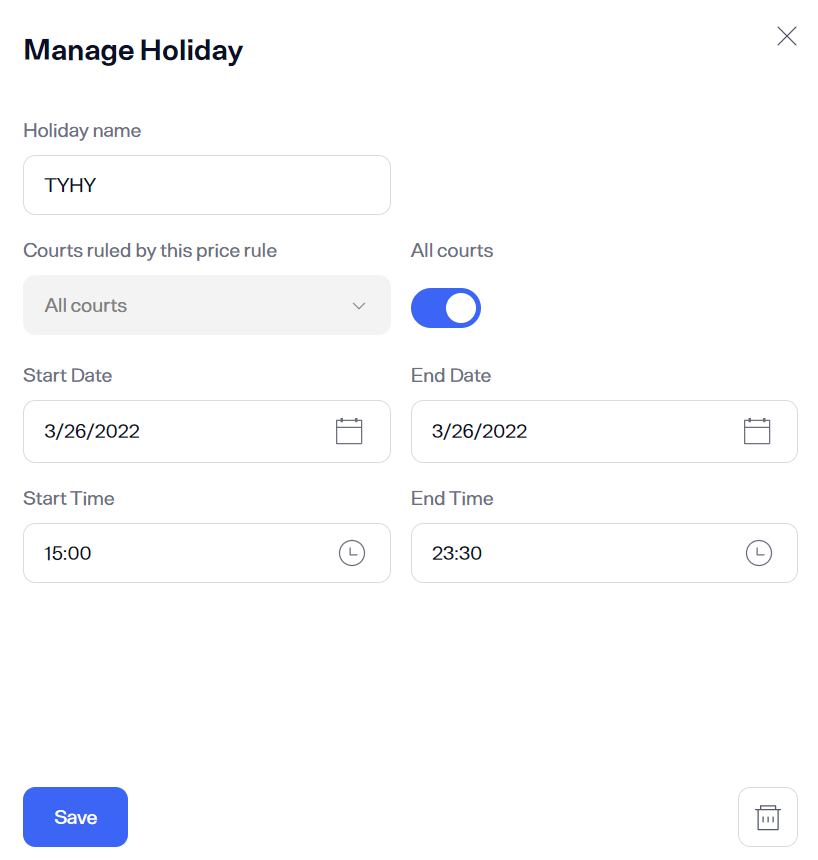The height and width of the screenshot is (860, 818).
Task: Switch the blue All courts toggle
Action: point(445,308)
